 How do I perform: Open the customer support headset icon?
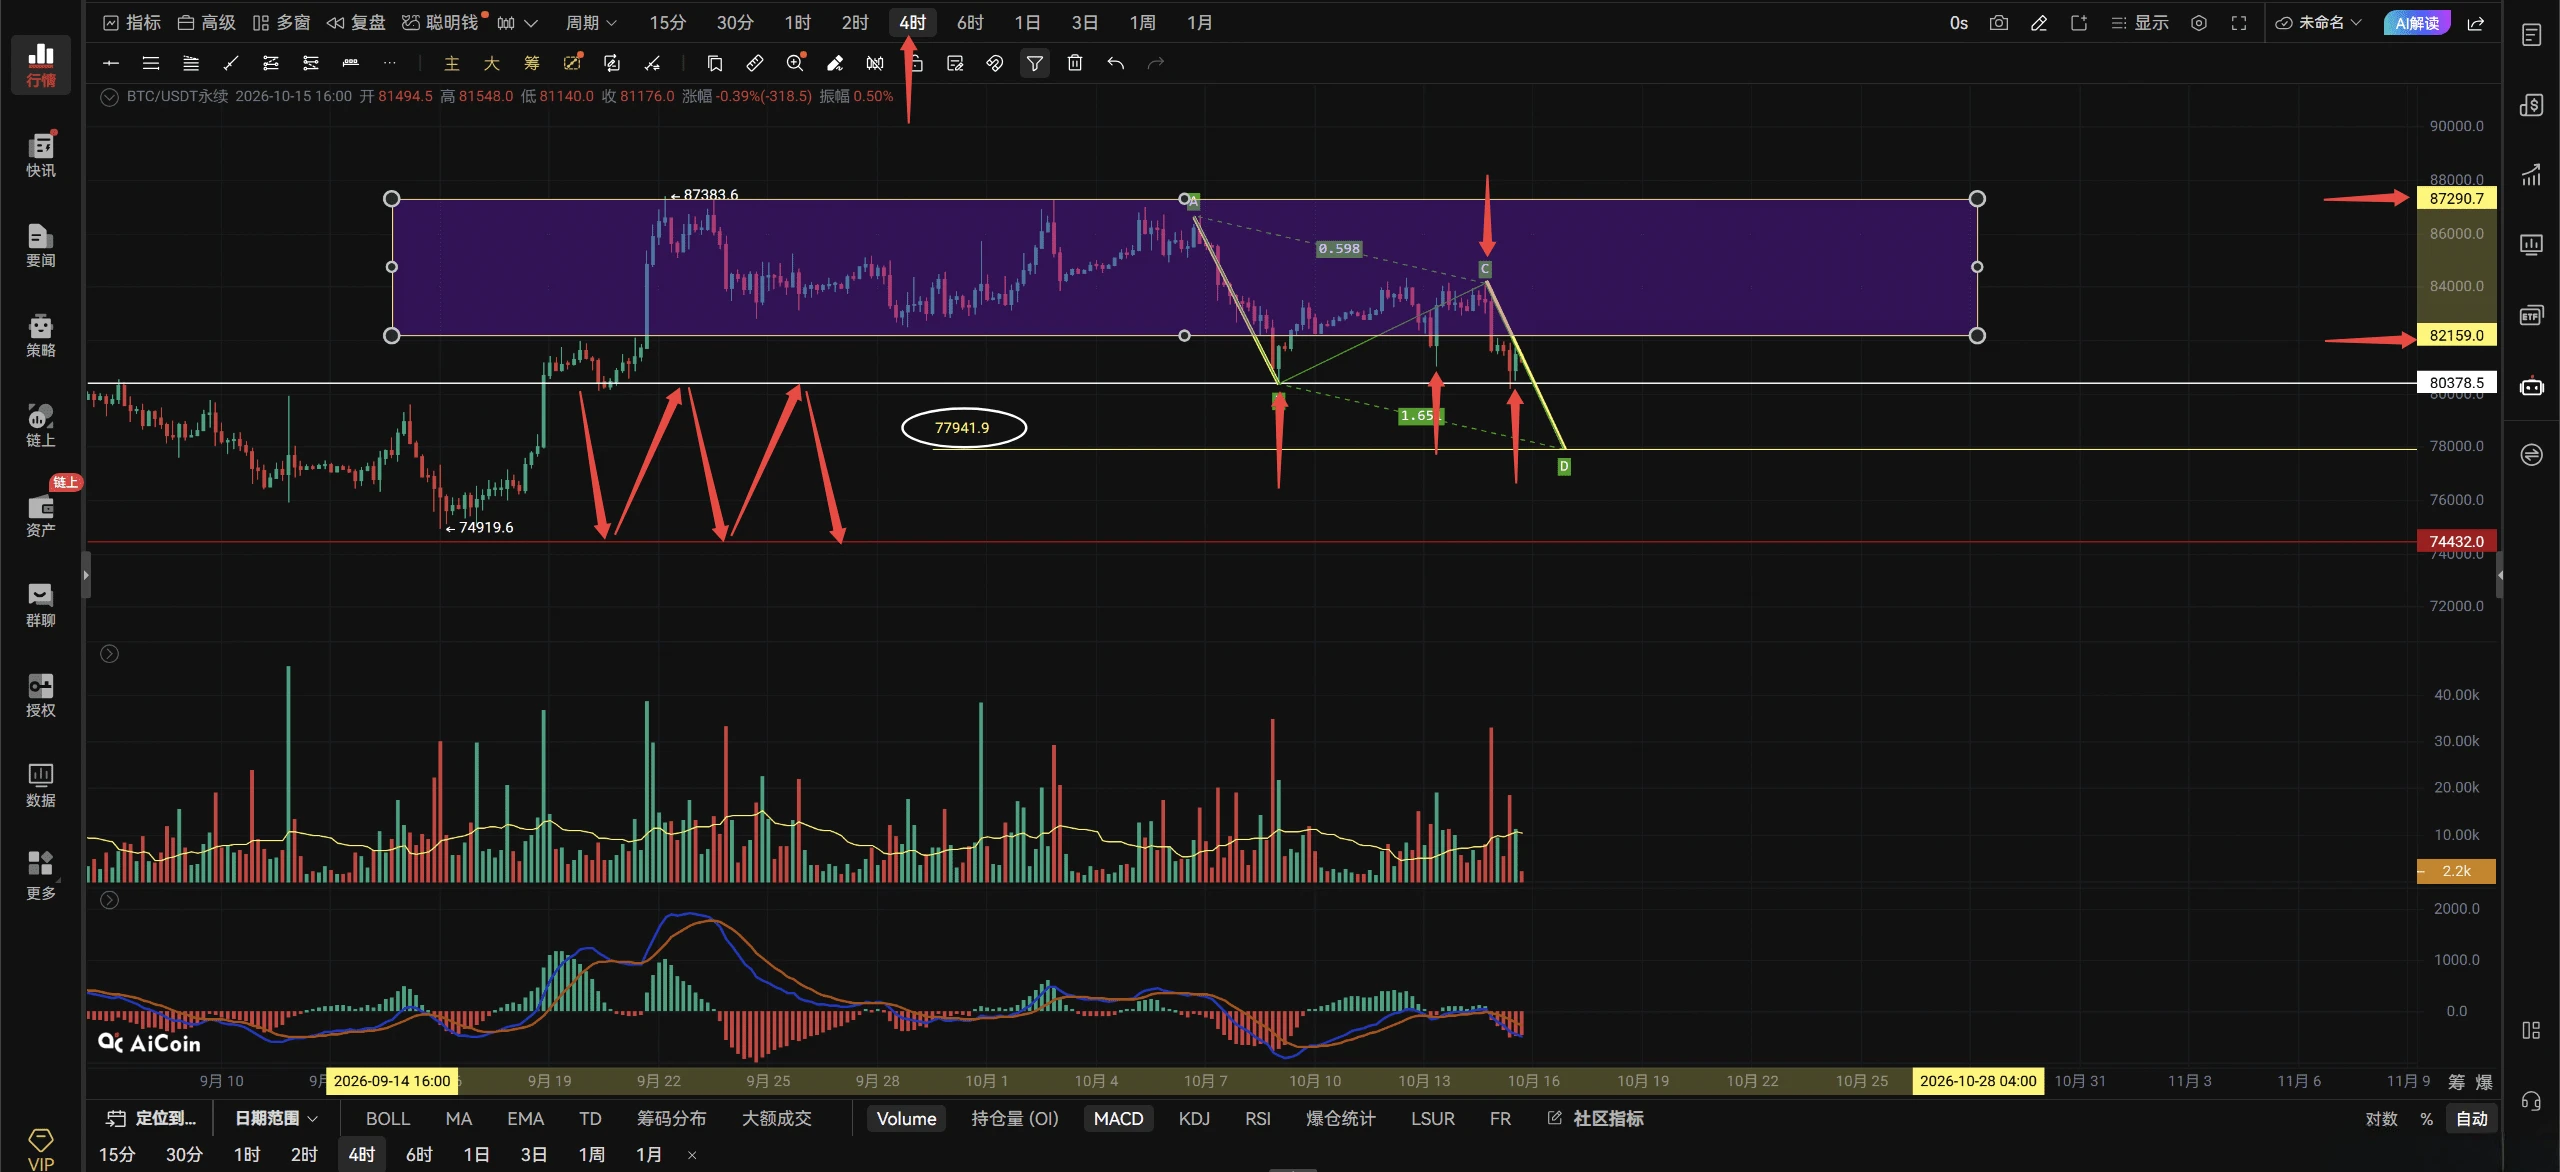pyautogui.click(x=2531, y=1101)
